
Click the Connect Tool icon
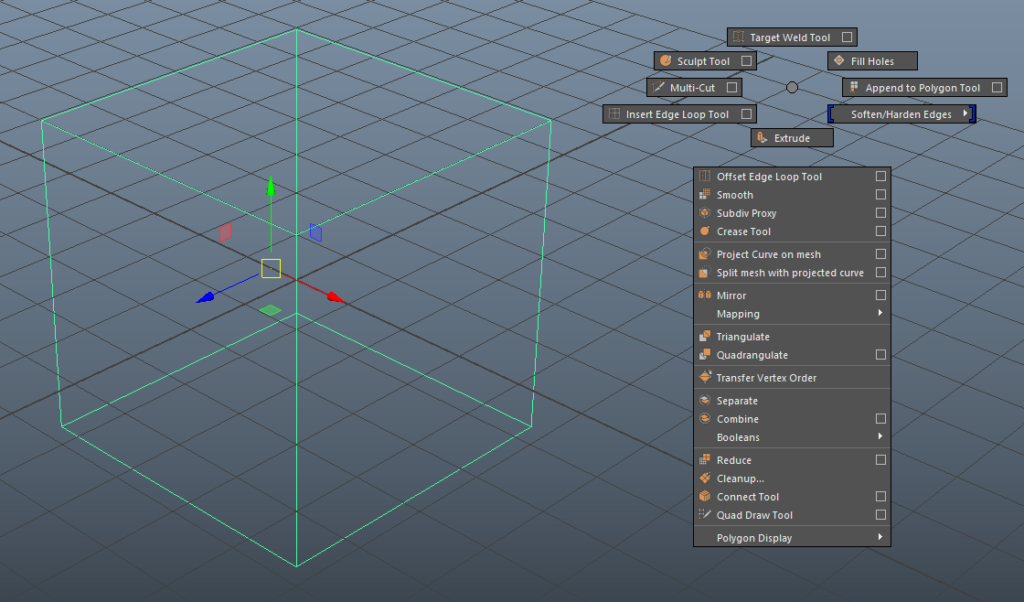tap(705, 496)
